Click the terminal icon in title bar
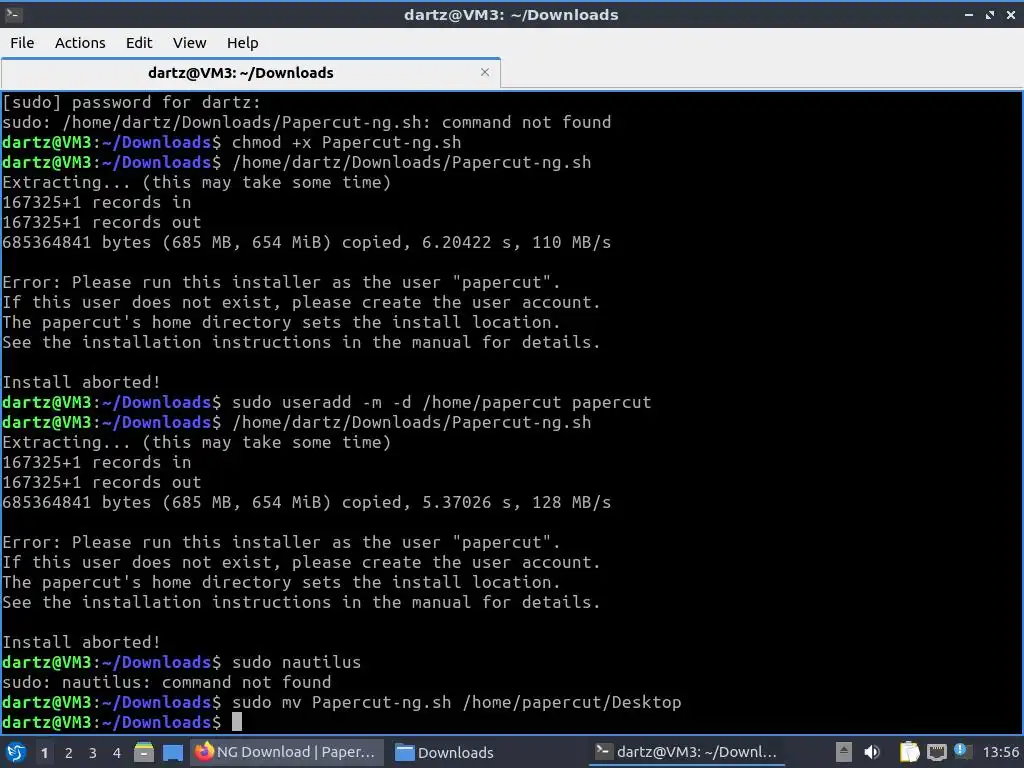The width and height of the screenshot is (1024, 768). point(14,14)
